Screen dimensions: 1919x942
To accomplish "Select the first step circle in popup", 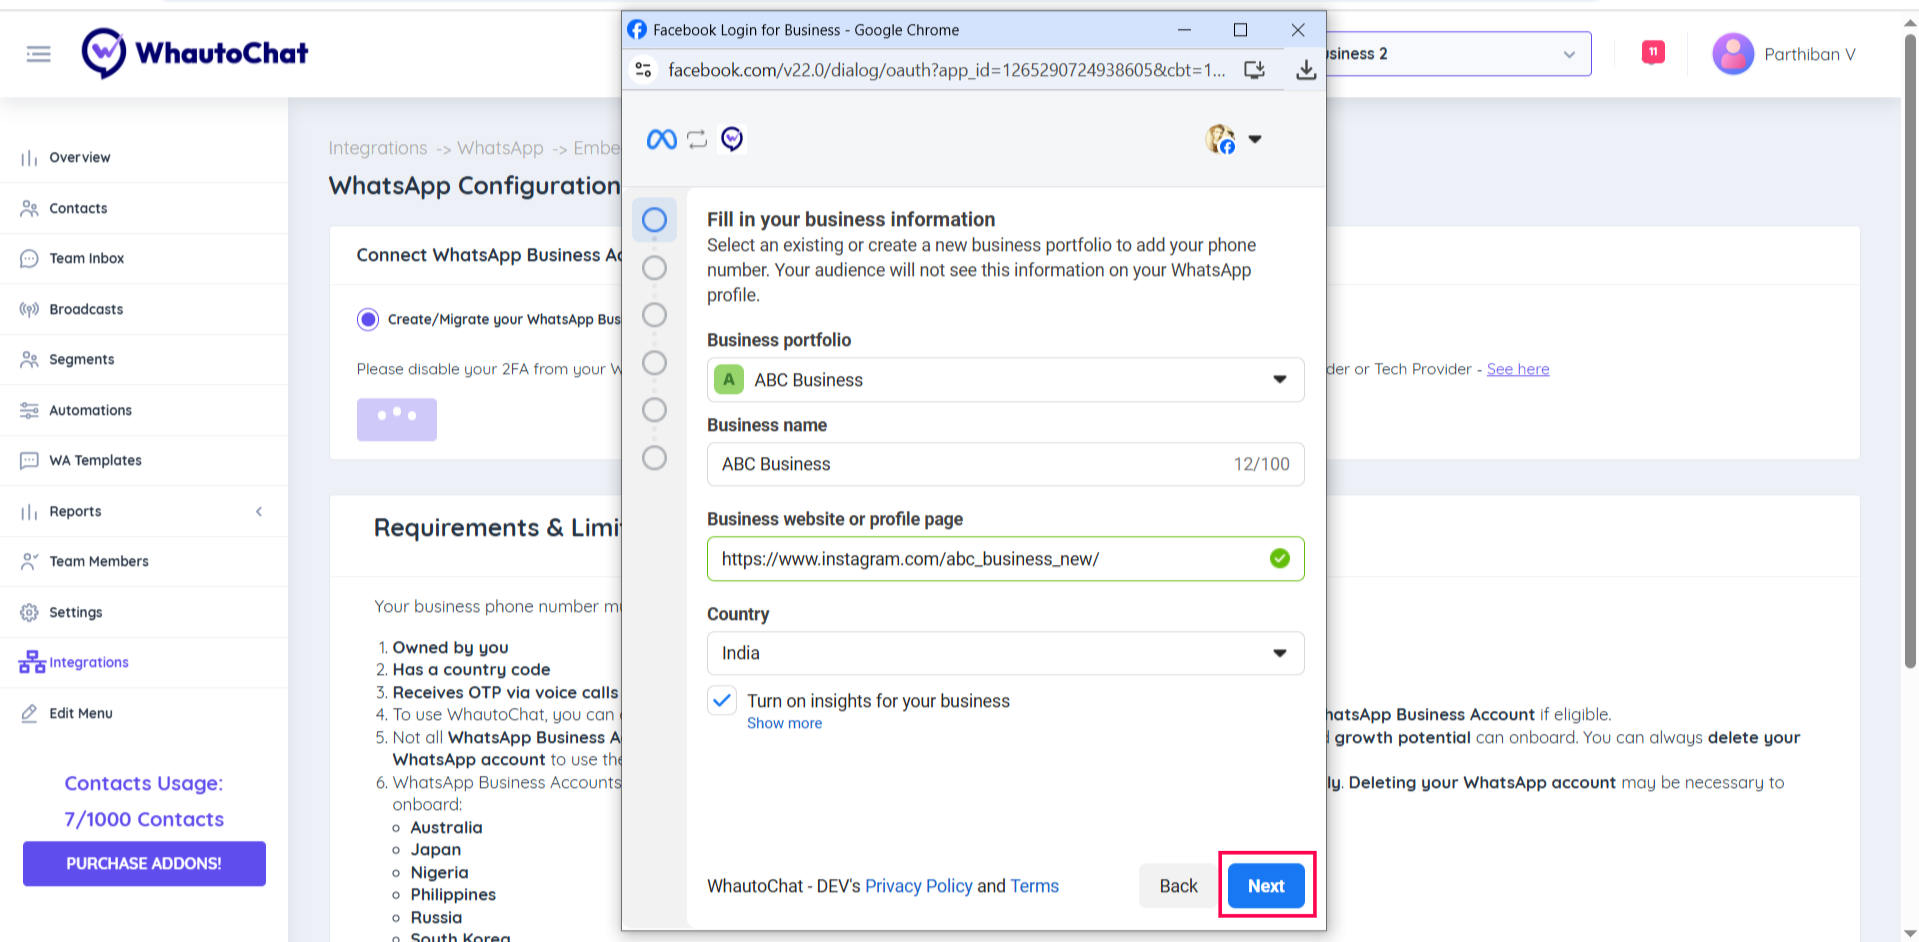I will [654, 220].
